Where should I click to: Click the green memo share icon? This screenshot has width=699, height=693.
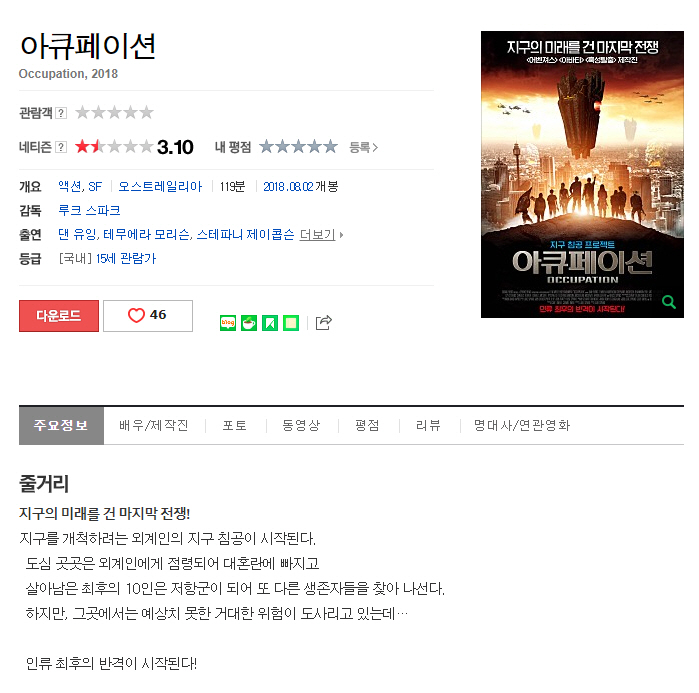click(291, 323)
